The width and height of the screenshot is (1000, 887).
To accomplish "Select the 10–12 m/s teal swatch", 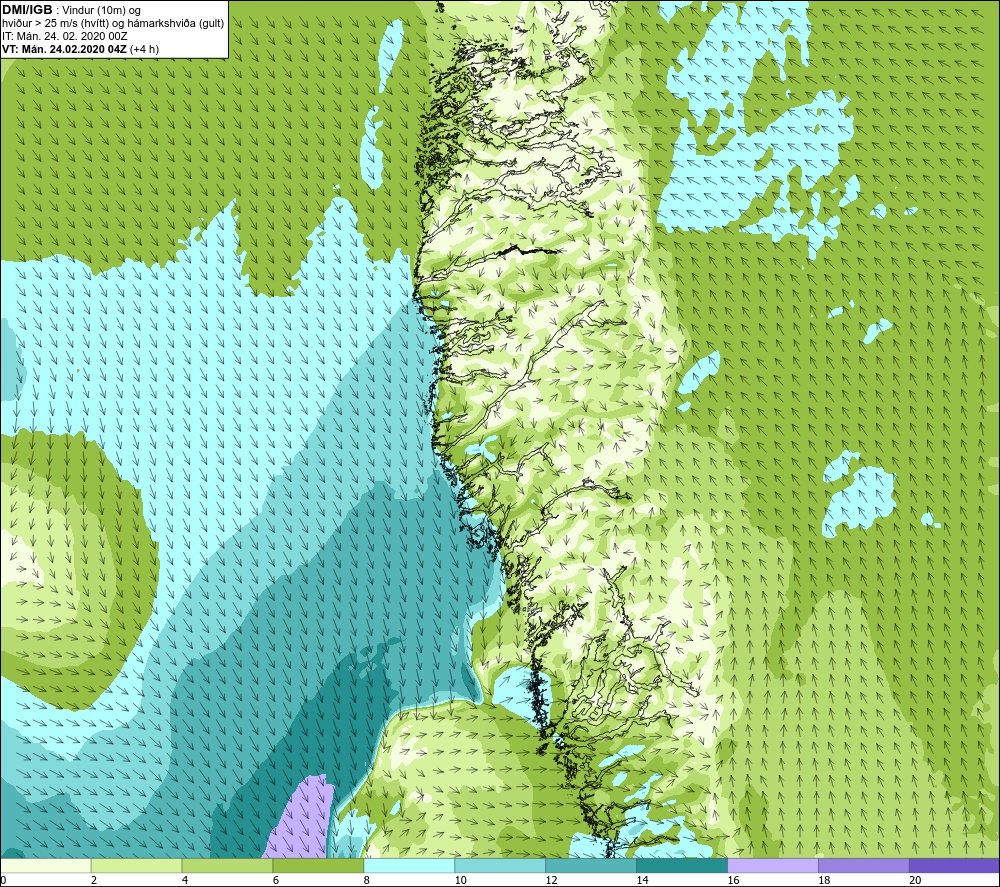I will (500, 865).
